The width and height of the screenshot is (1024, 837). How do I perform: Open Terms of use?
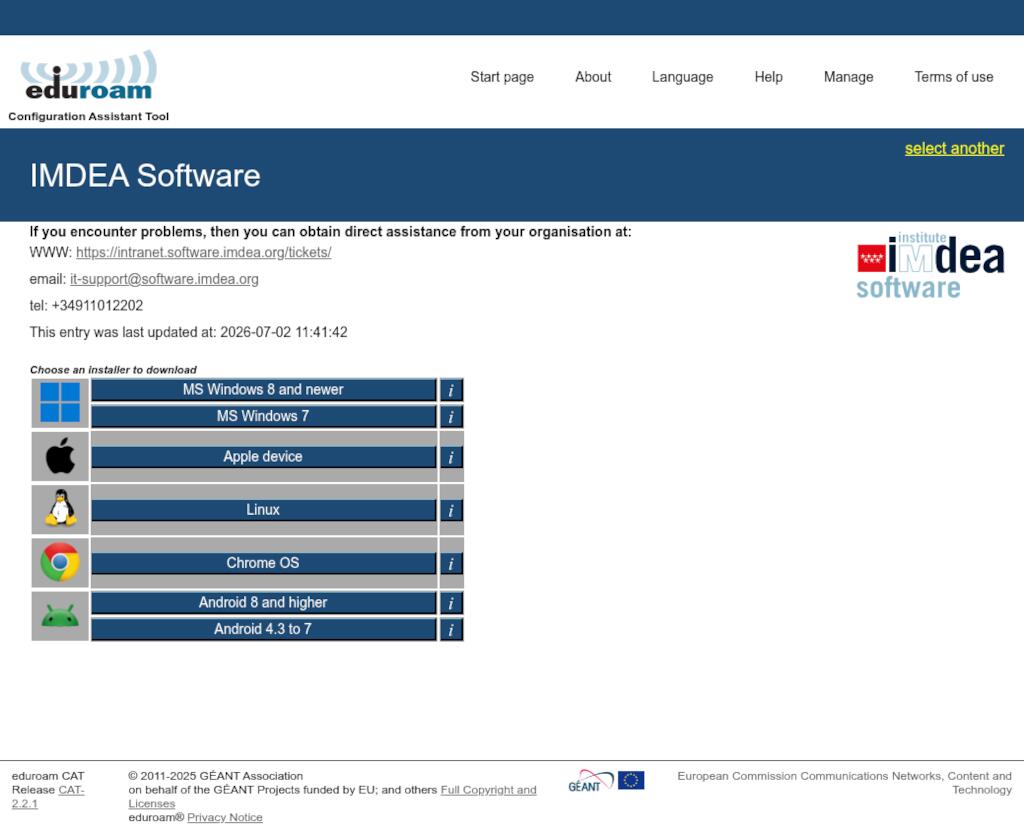(953, 77)
